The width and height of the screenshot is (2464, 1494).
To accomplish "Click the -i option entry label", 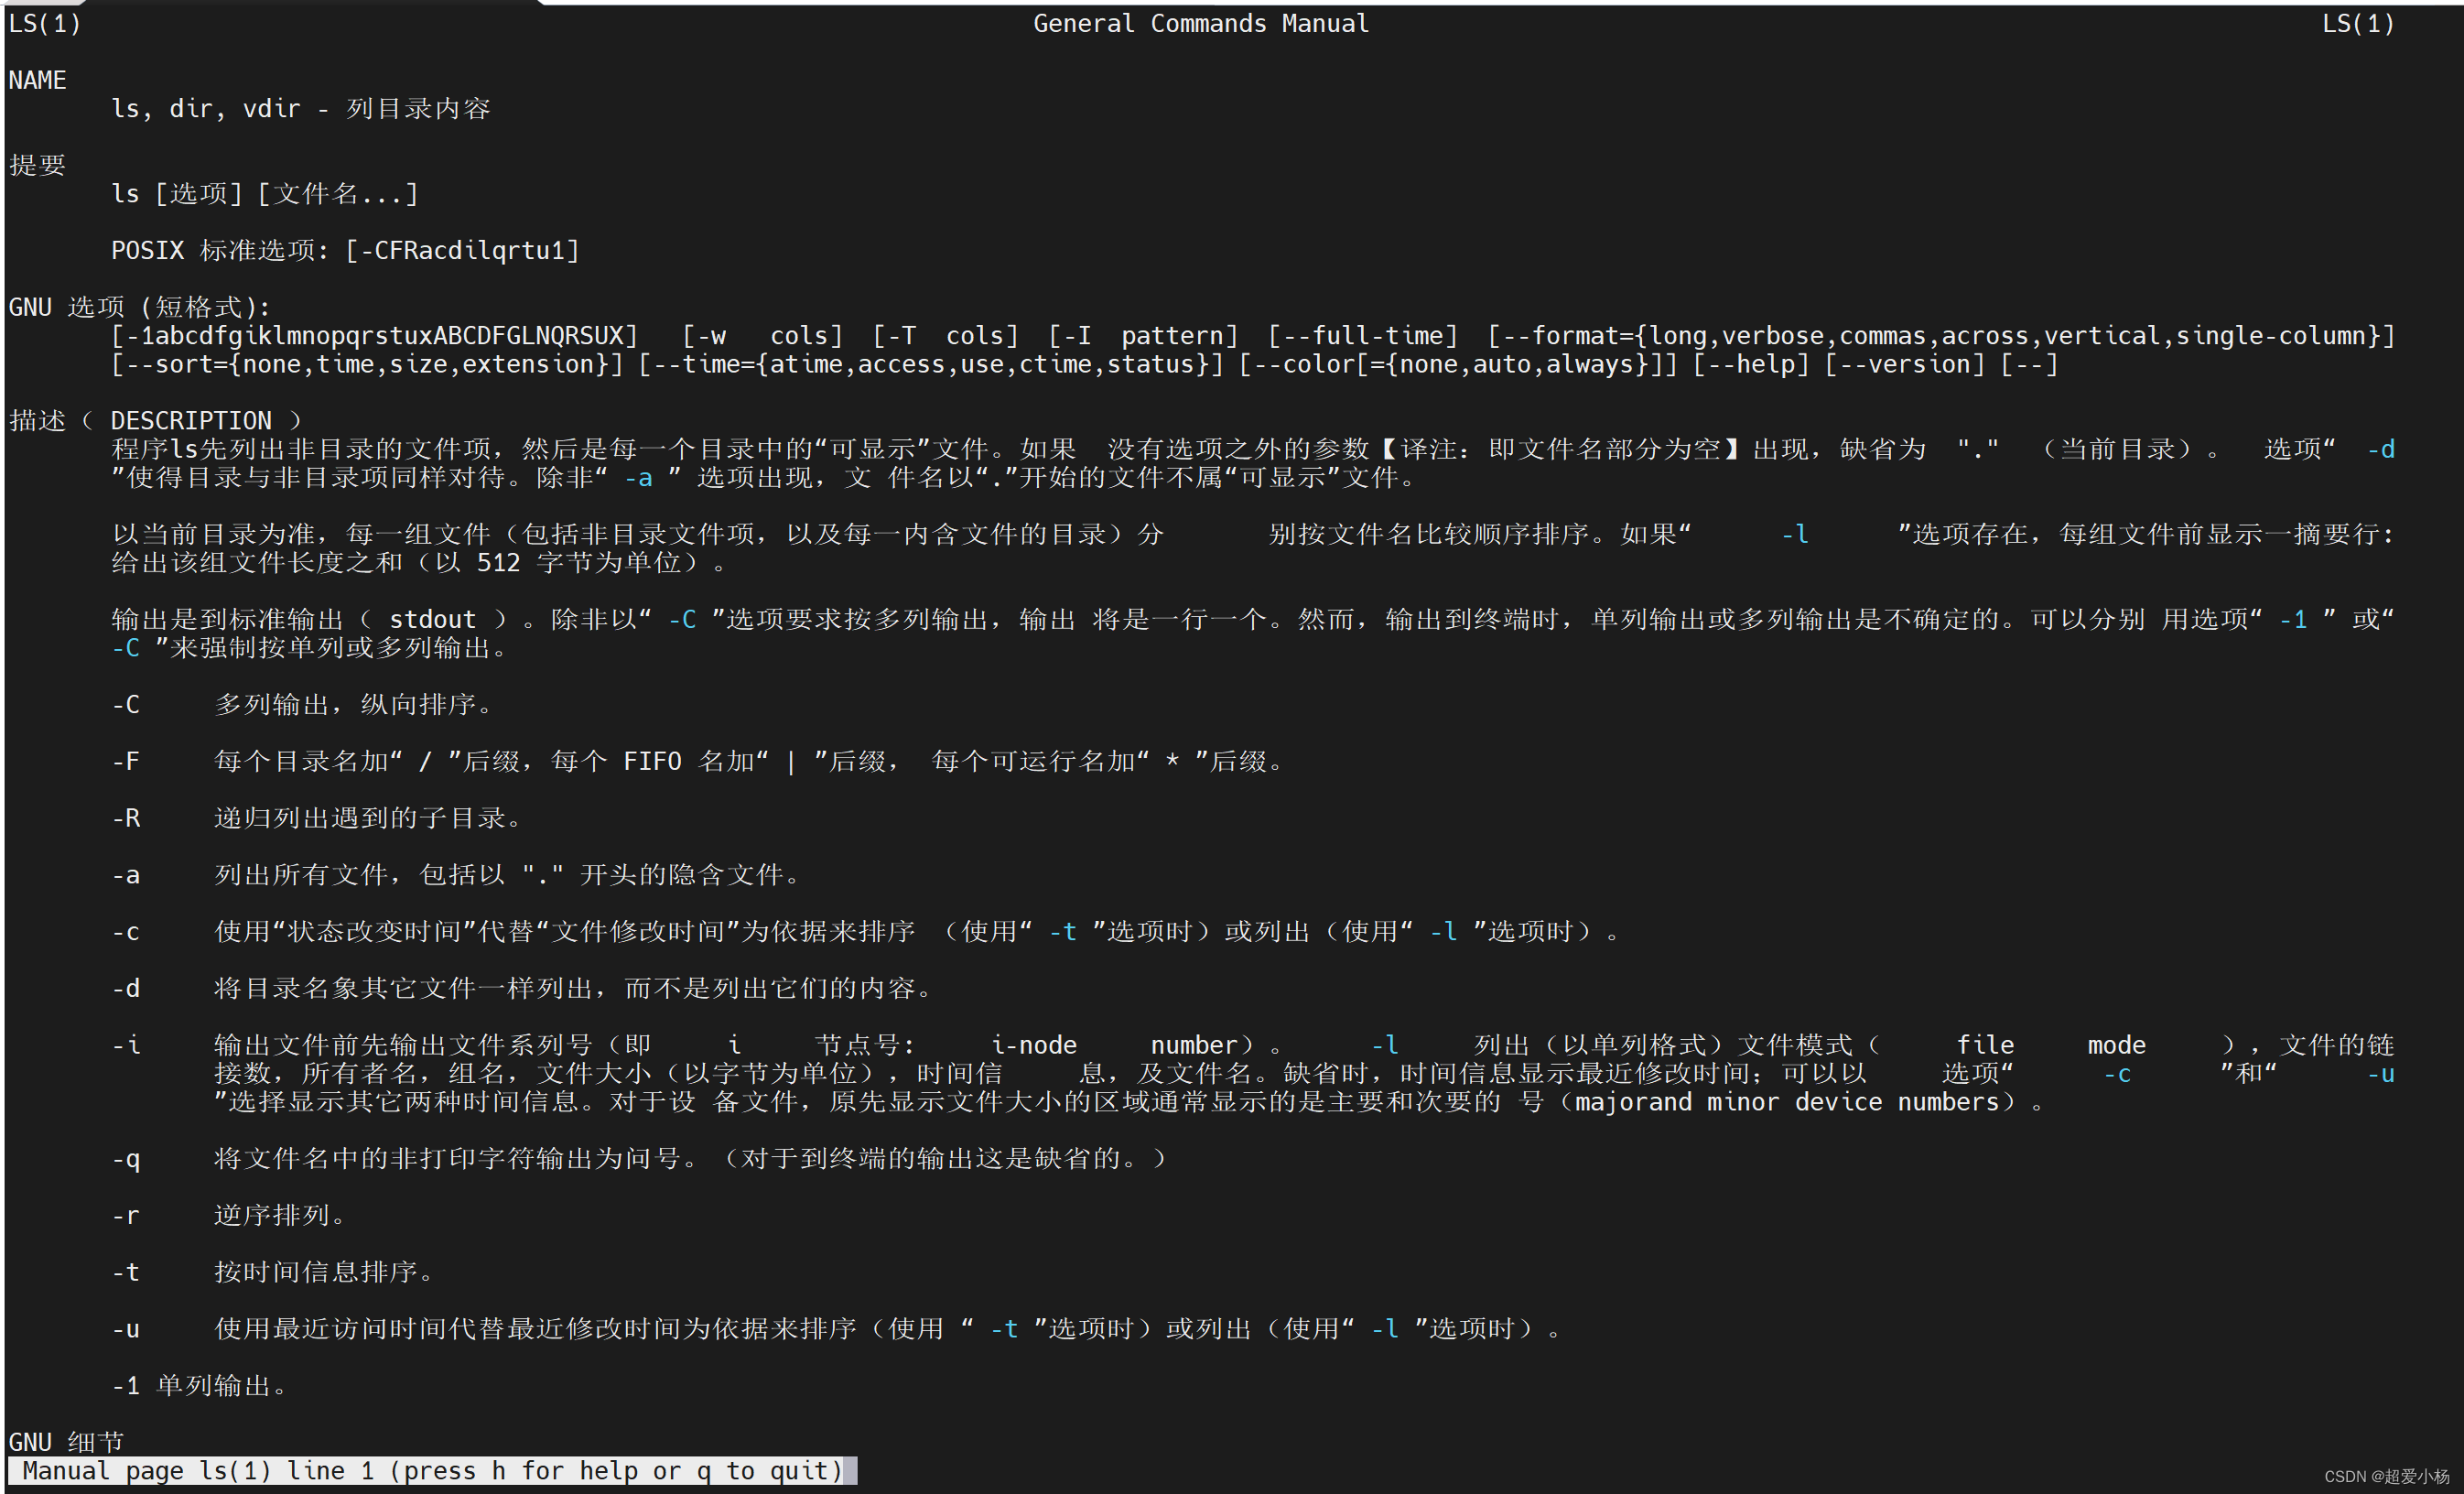I will [126, 1045].
